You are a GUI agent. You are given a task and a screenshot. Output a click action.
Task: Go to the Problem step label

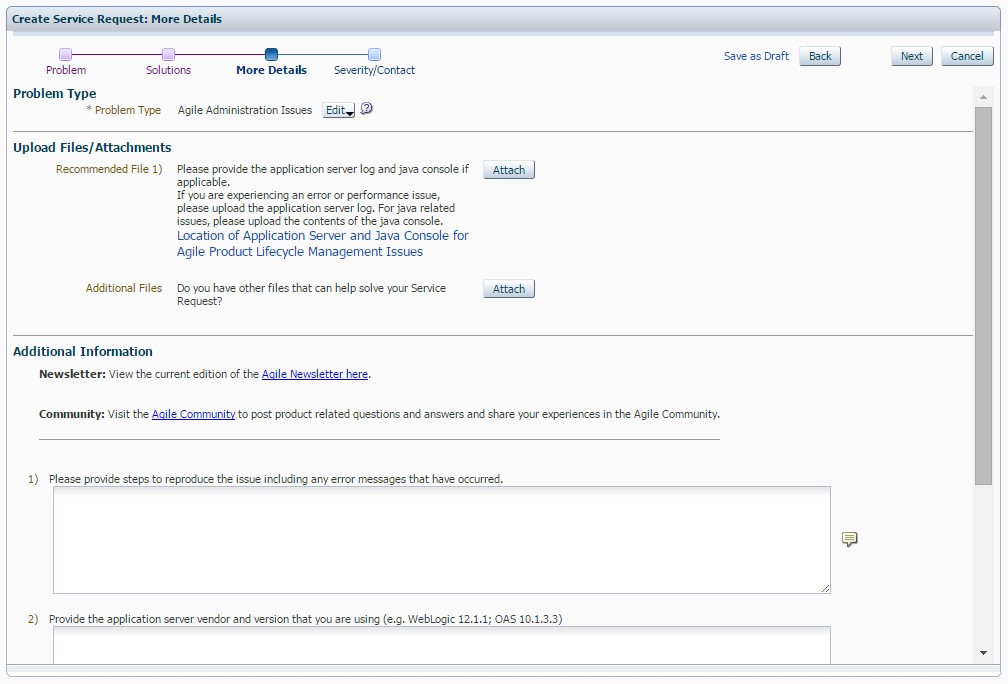tap(66, 70)
